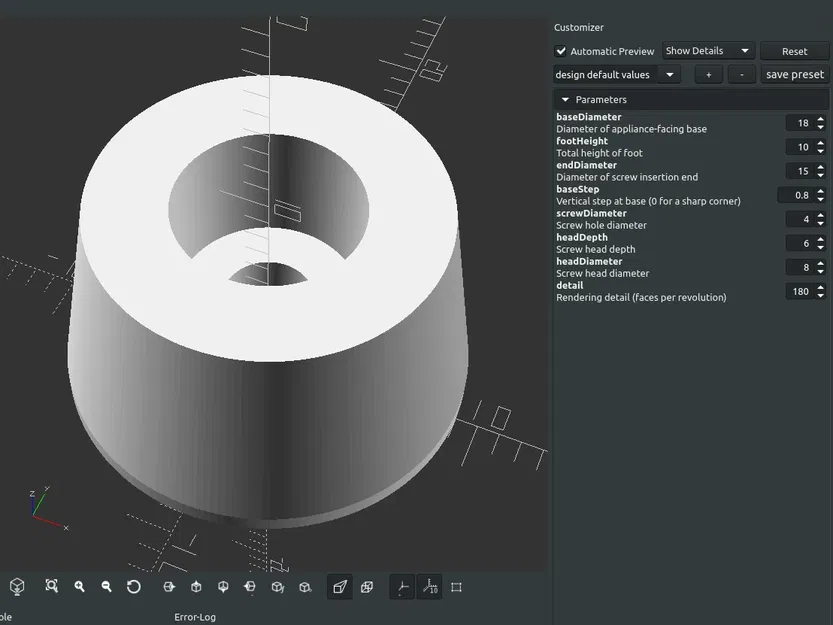The width and height of the screenshot is (833, 625).
Task: Toggle the Show Axes icon
Action: (x=402, y=587)
